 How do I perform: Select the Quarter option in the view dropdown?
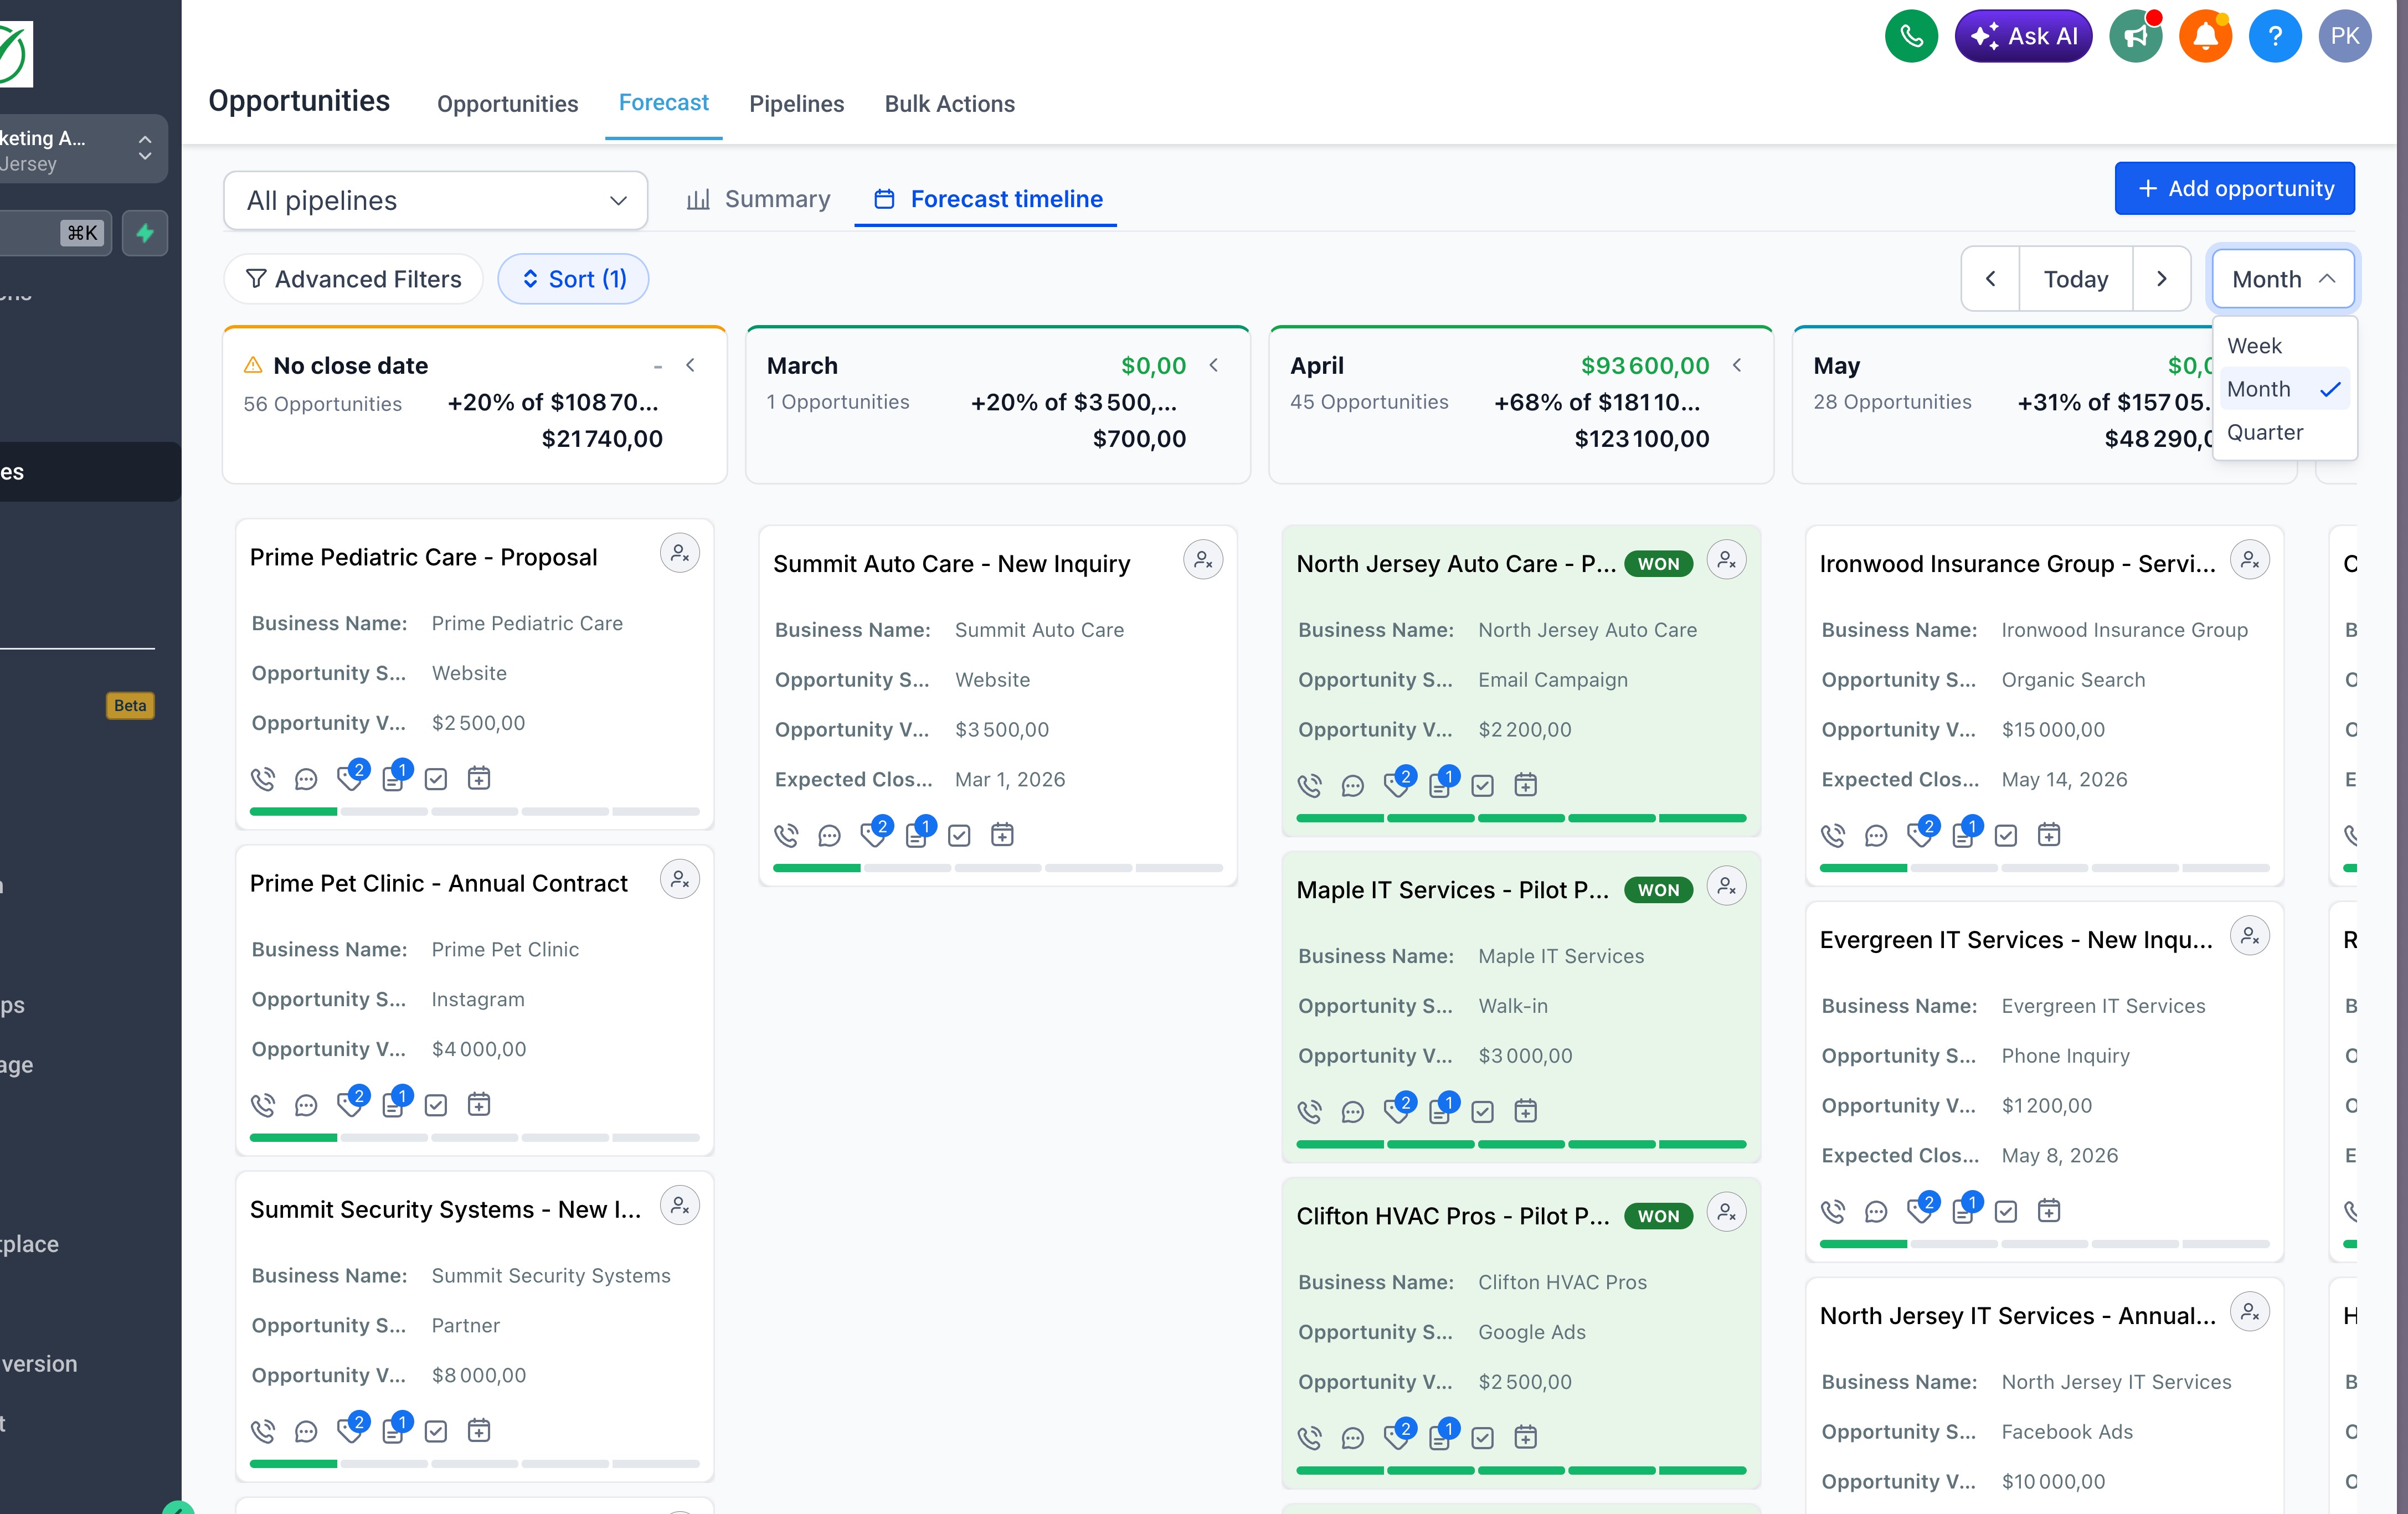2264,432
